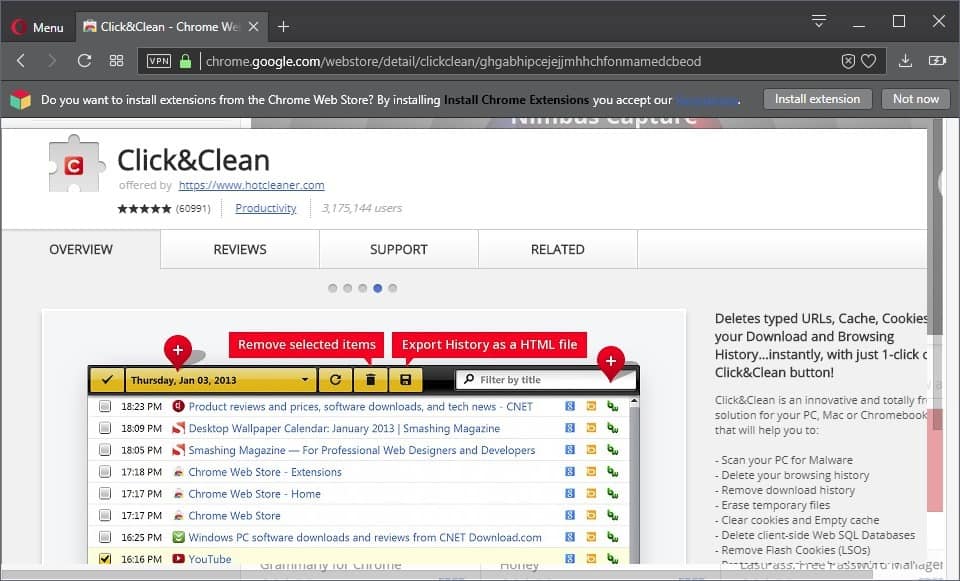Dismiss prompt with Not now
Screen dimensions: 960x581
point(915,99)
